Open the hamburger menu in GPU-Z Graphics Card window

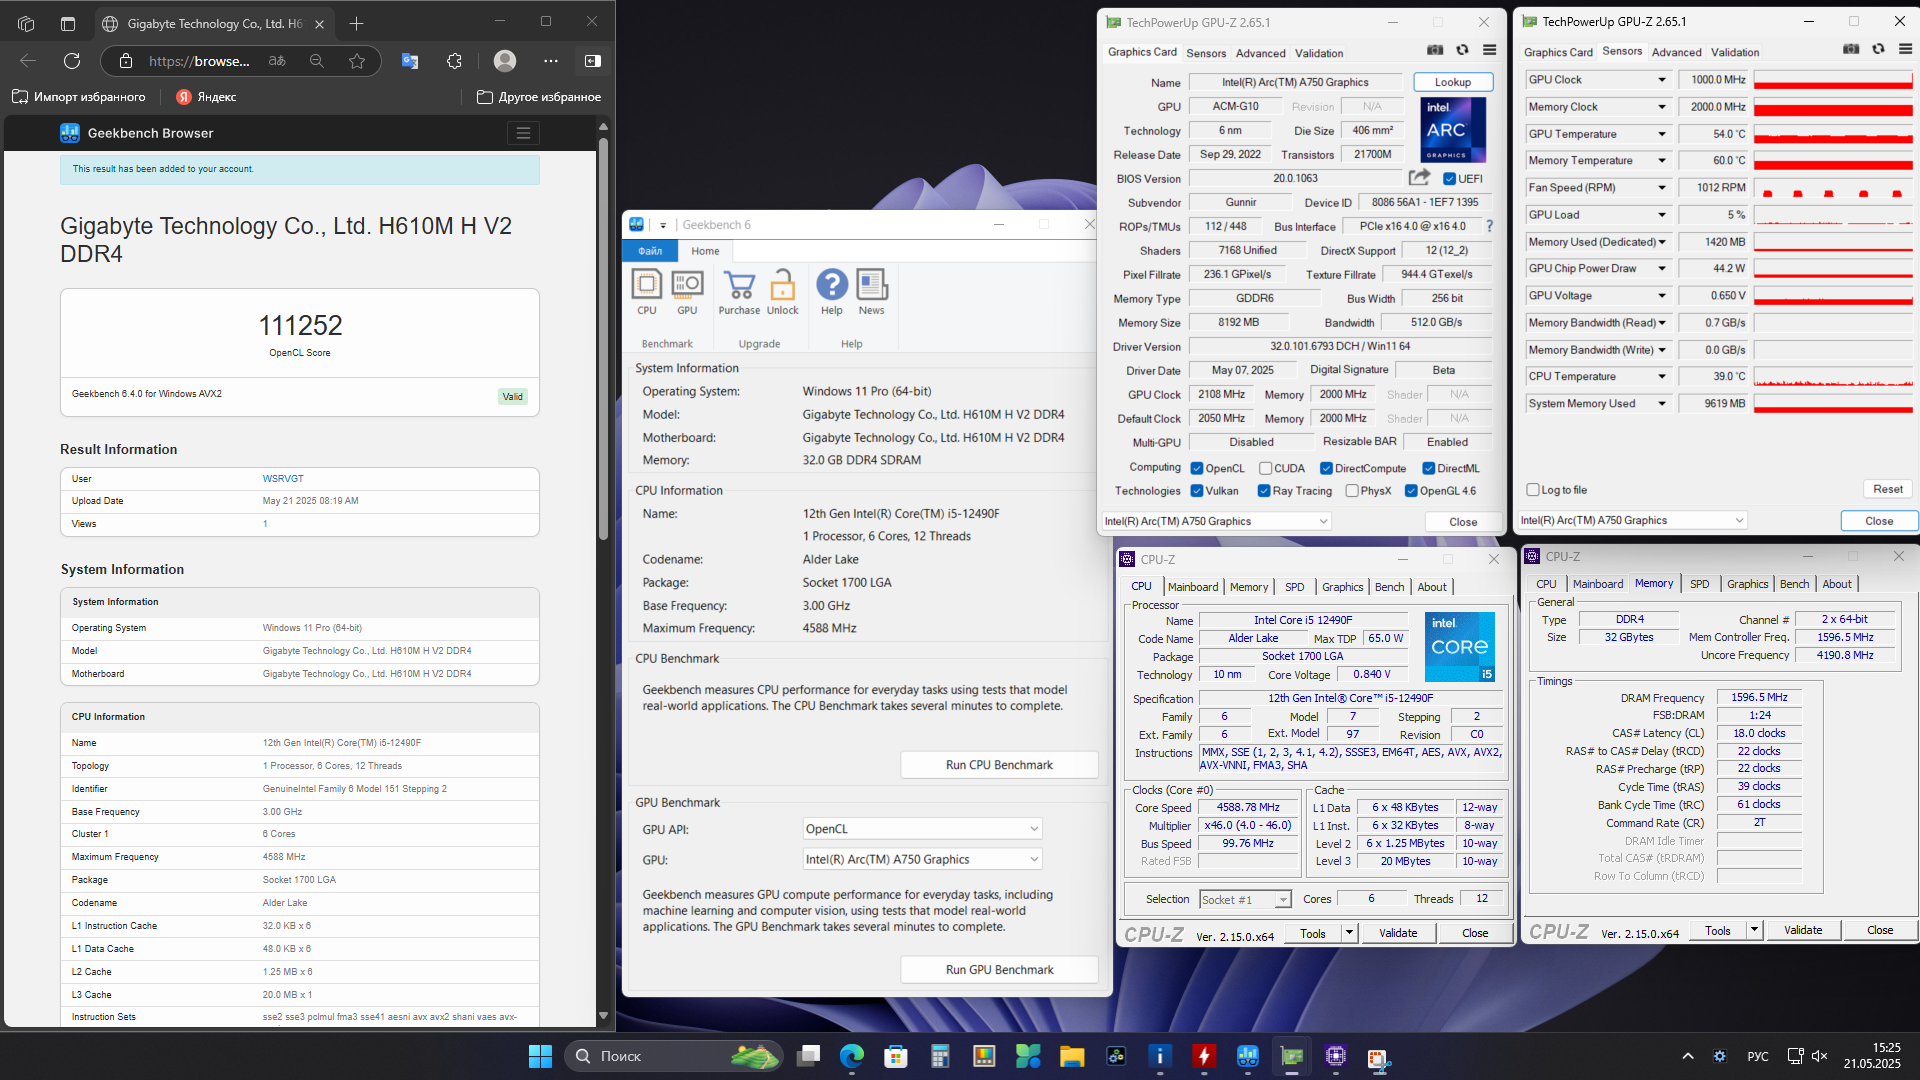tap(1489, 50)
